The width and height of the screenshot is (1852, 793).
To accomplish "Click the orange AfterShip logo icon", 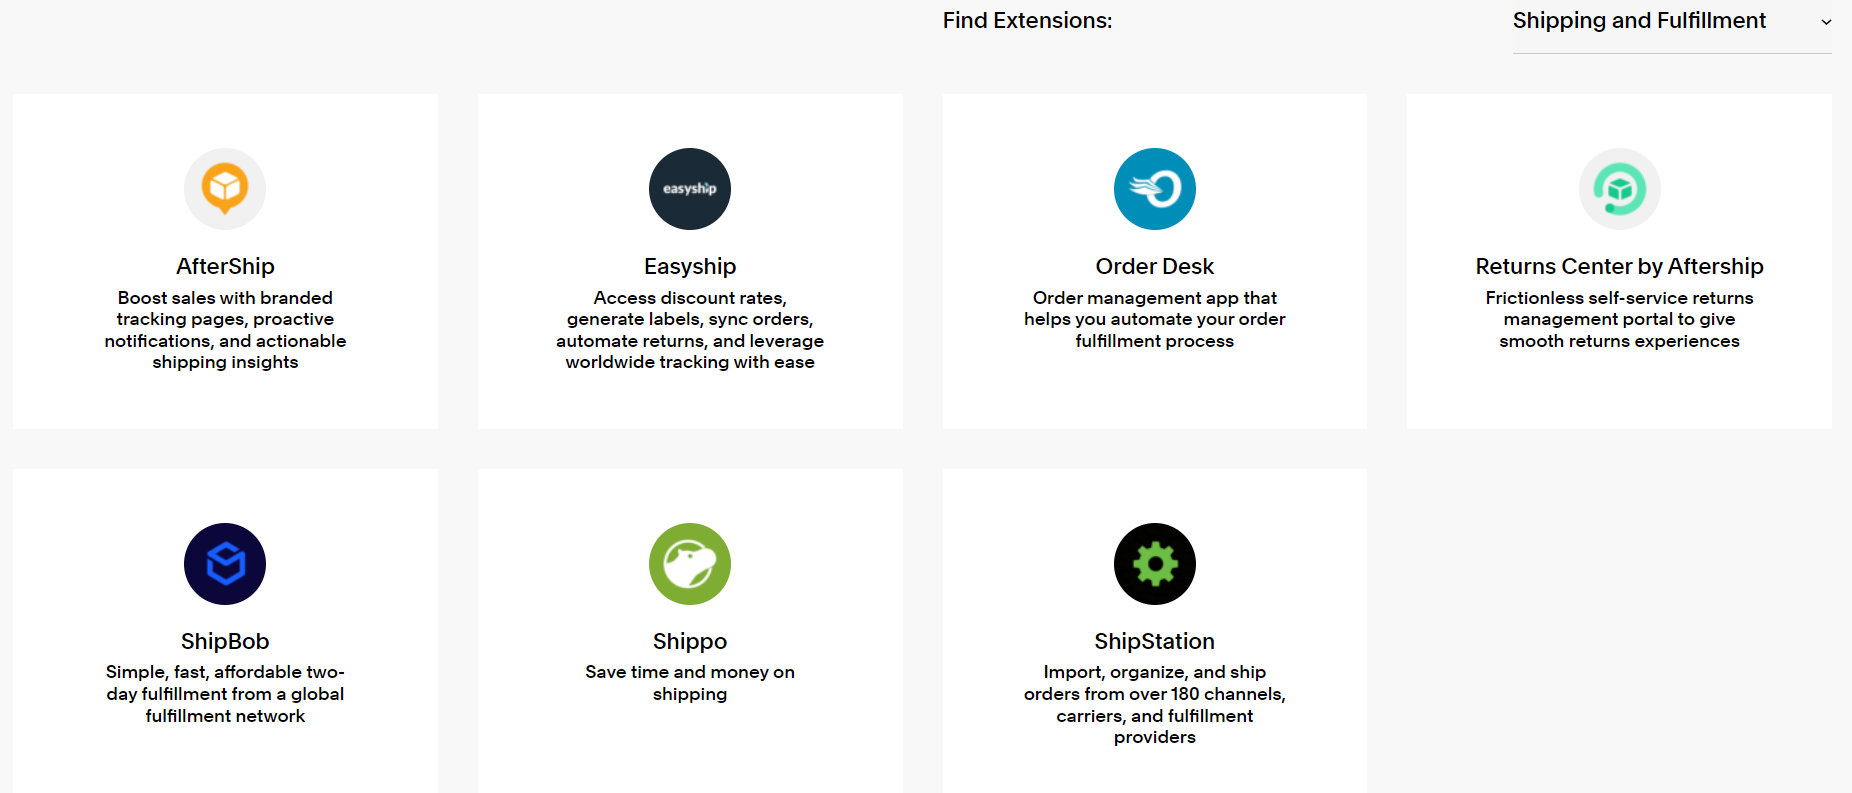I will (x=225, y=189).
